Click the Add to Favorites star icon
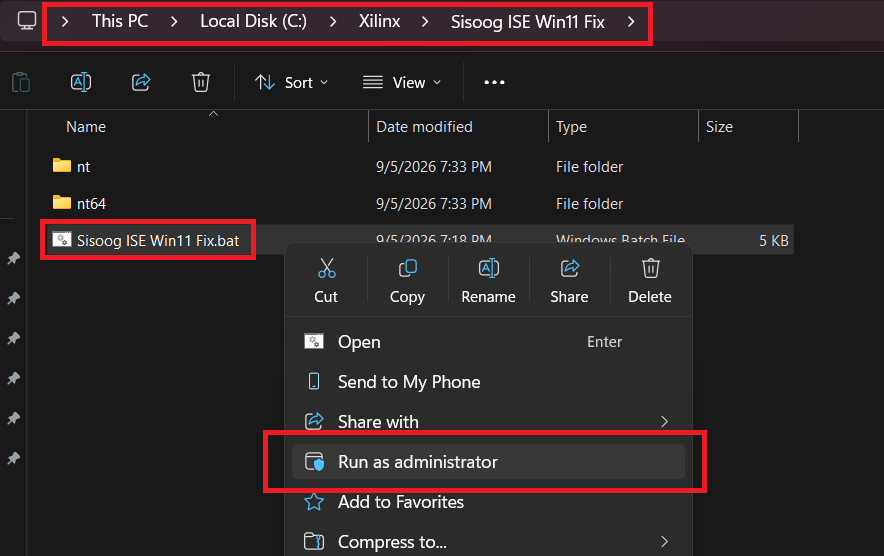The width and height of the screenshot is (884, 556). (x=314, y=502)
